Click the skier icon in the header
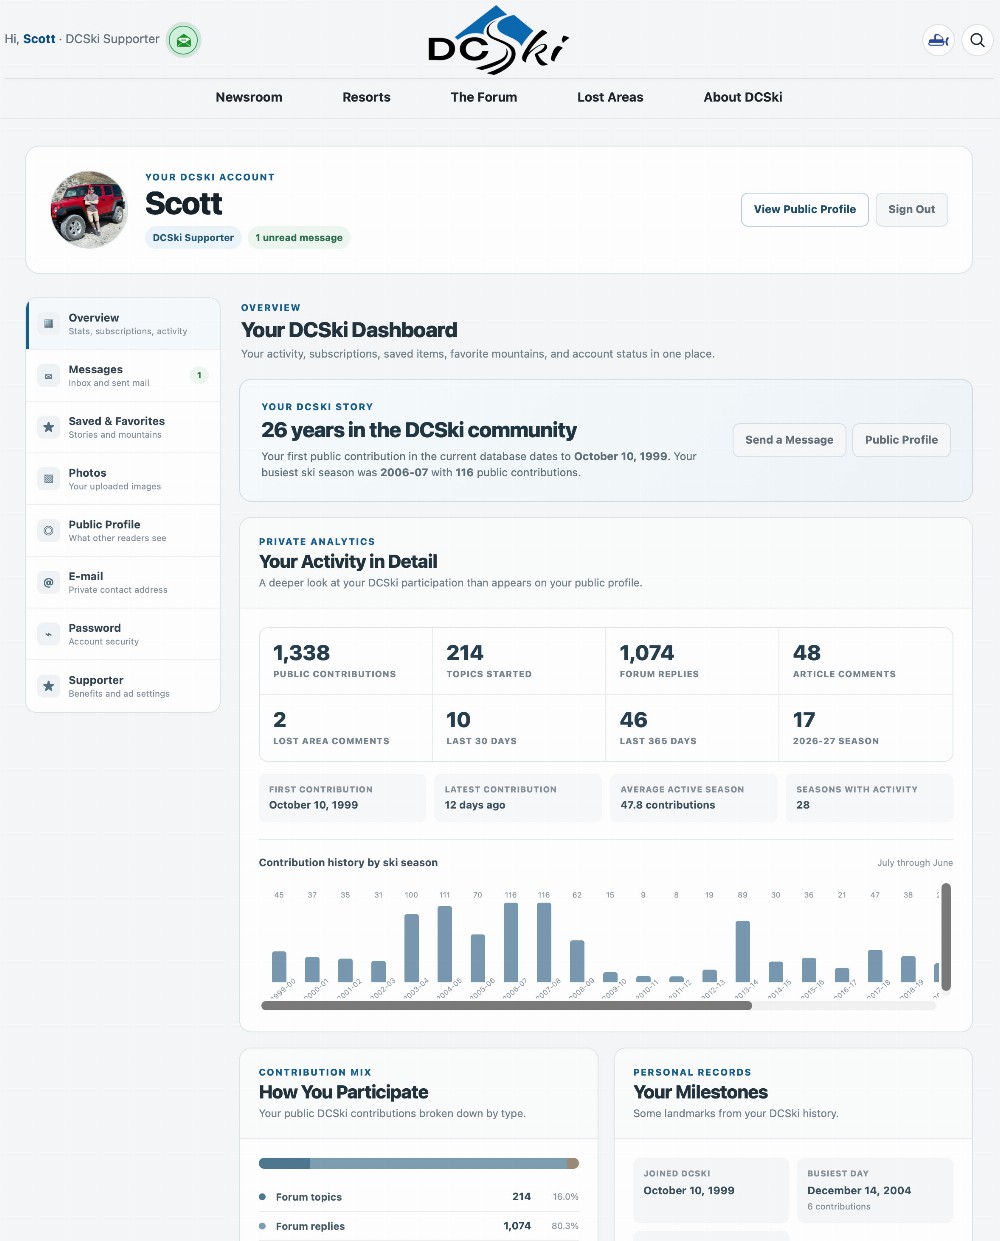This screenshot has height=1241, width=1000. click(x=938, y=40)
